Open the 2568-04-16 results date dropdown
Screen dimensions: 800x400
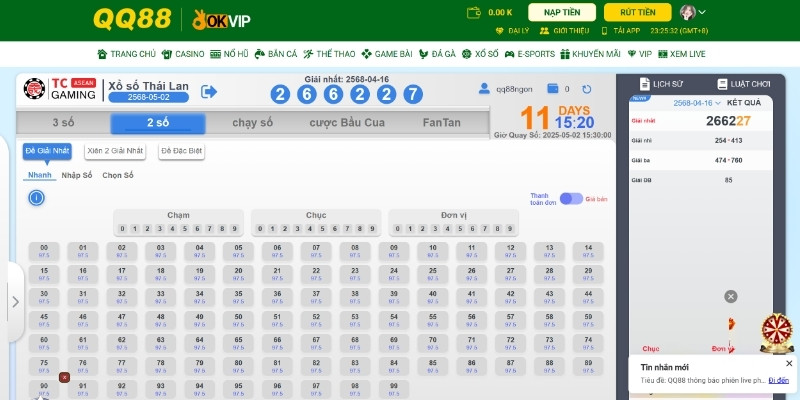click(696, 103)
